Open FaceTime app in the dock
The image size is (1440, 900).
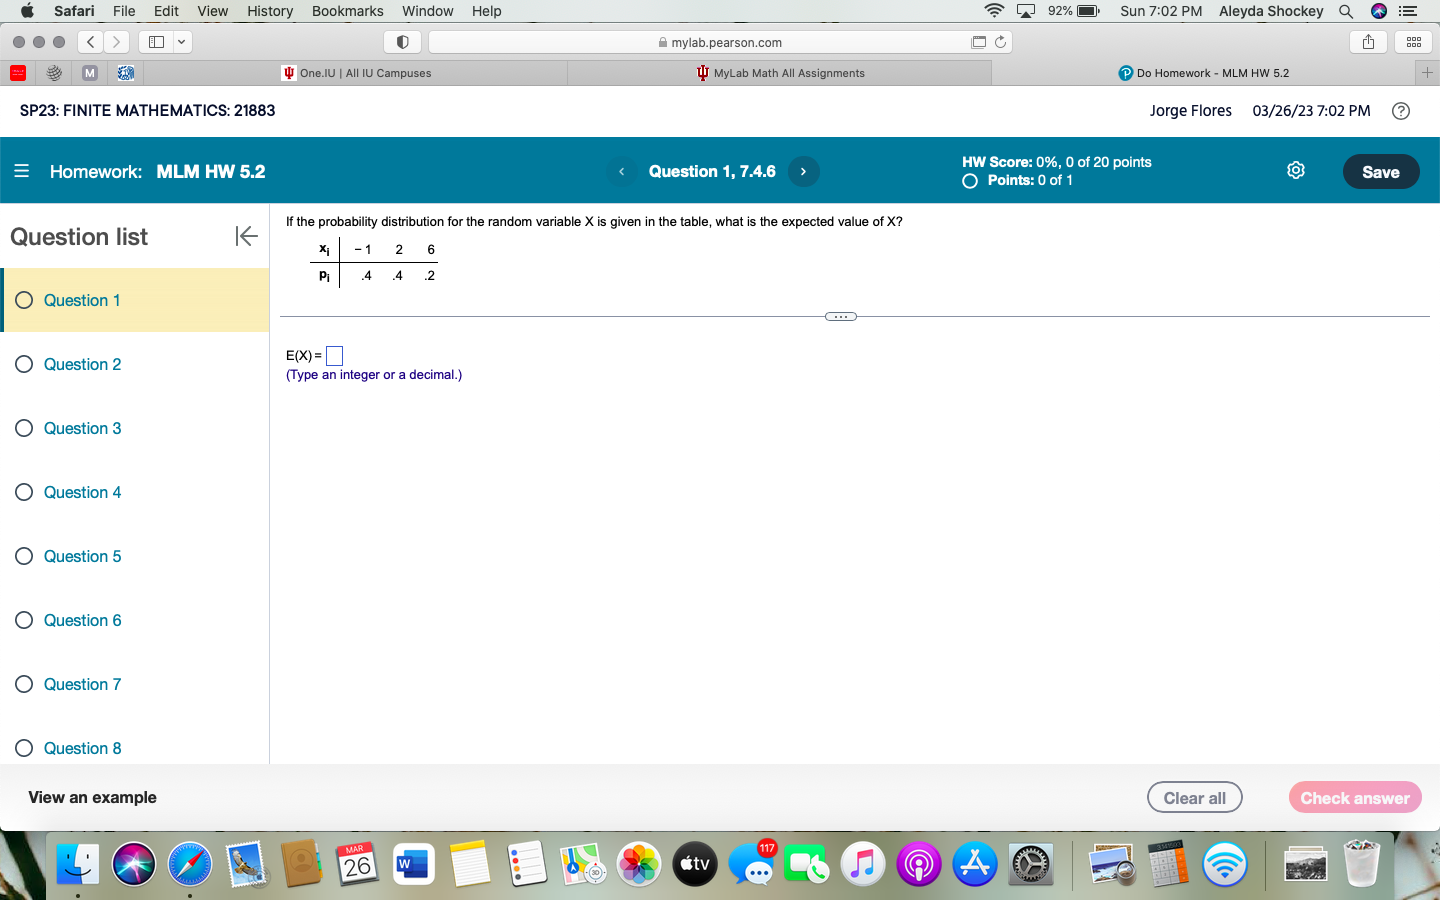click(x=806, y=863)
